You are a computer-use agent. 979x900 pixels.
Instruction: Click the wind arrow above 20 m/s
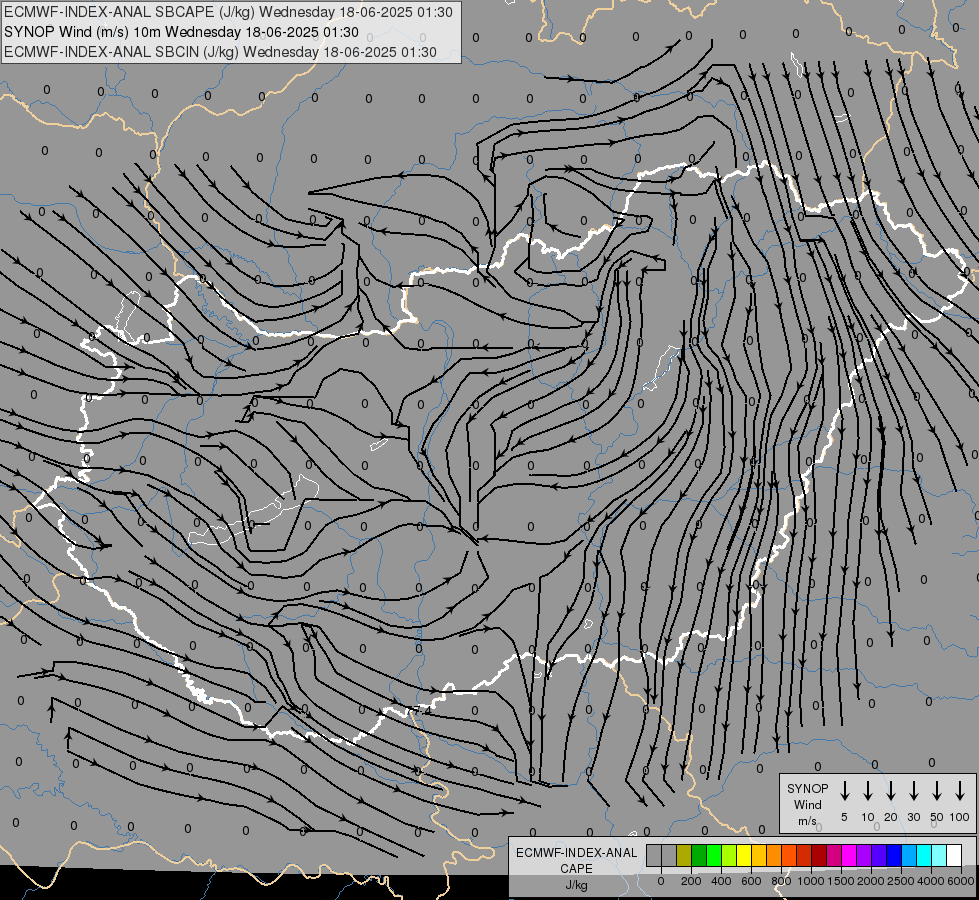pos(891,791)
